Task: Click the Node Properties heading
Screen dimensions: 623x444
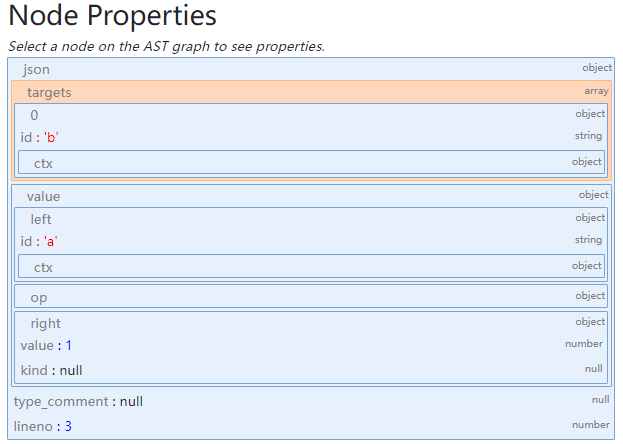Action: 112,17
